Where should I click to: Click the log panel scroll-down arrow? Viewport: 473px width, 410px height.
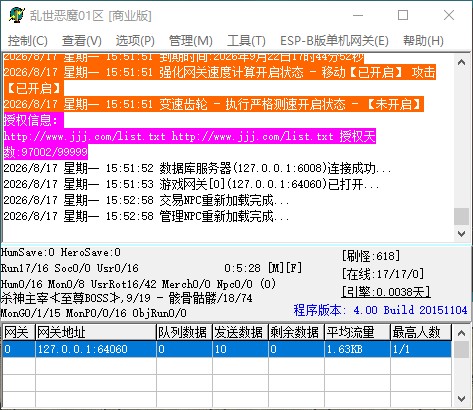(462, 234)
